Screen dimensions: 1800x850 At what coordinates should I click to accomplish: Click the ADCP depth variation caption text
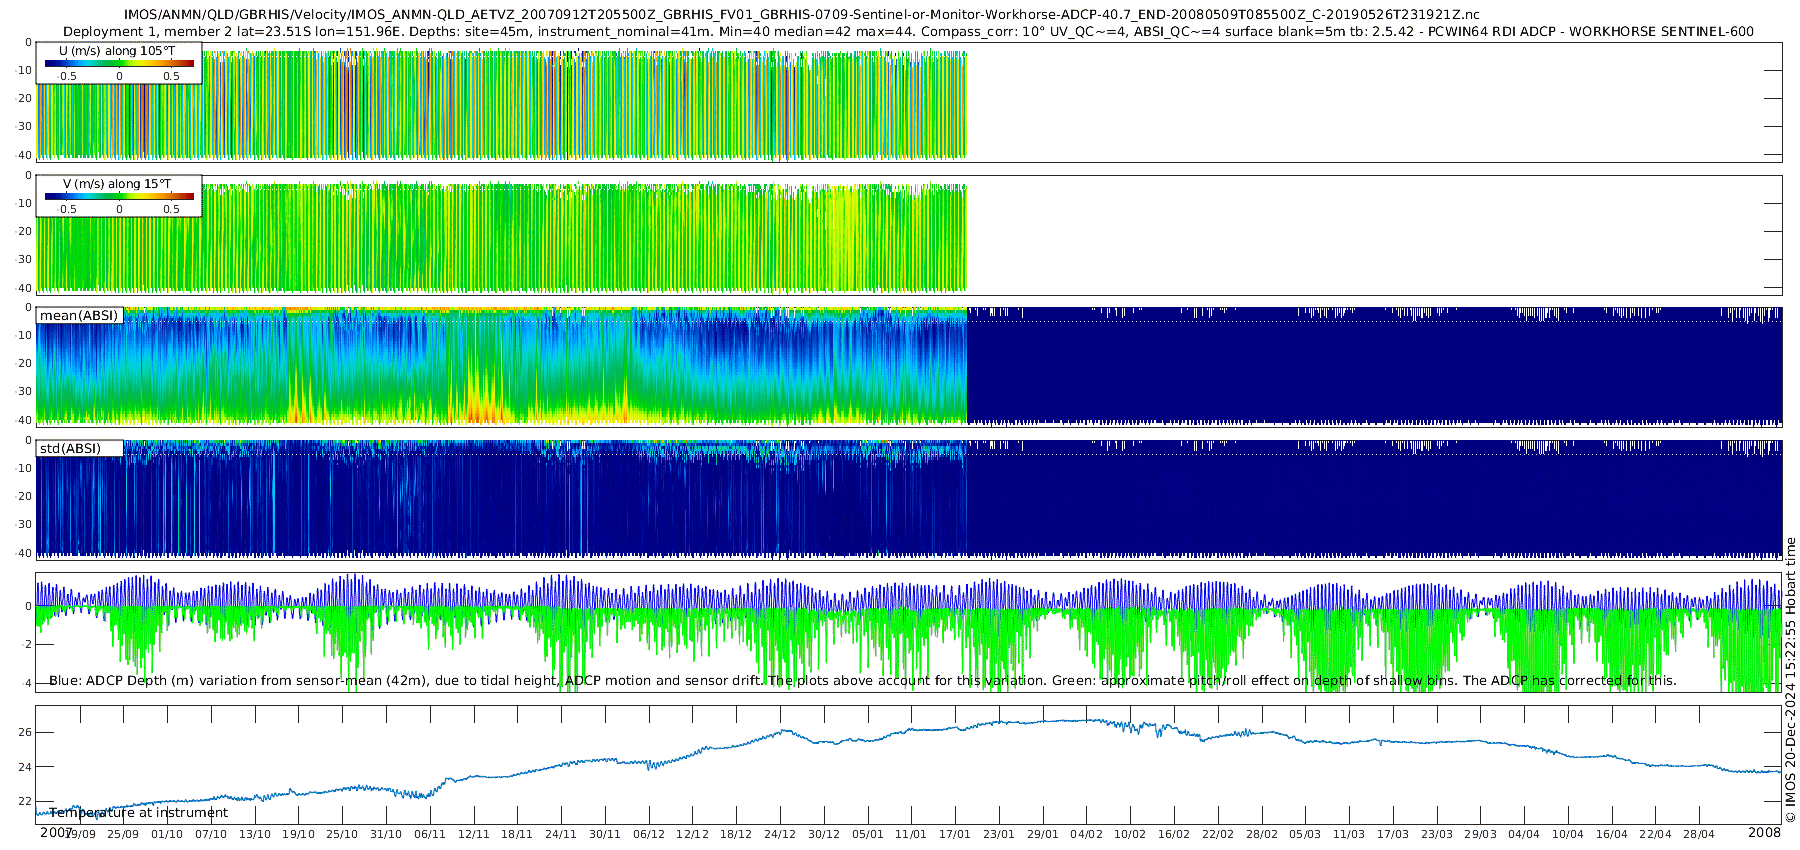[x=862, y=680]
